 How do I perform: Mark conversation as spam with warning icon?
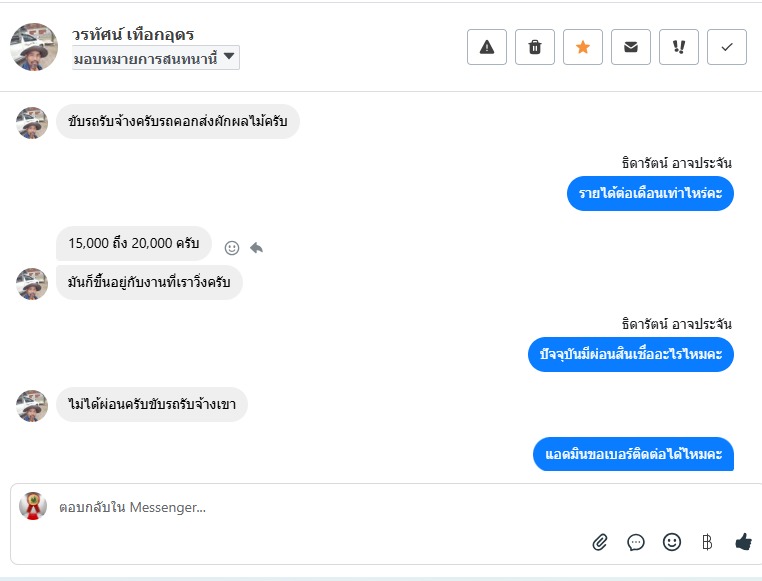coord(487,47)
